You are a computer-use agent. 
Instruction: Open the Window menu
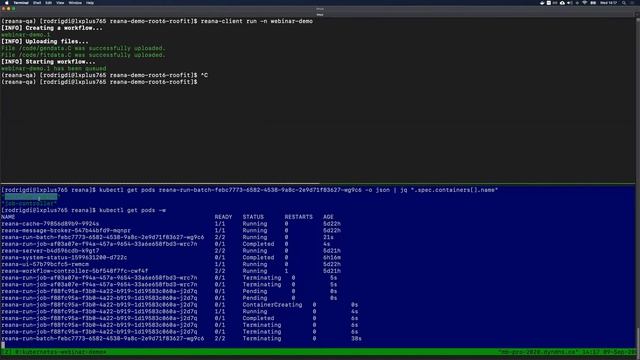75,2
